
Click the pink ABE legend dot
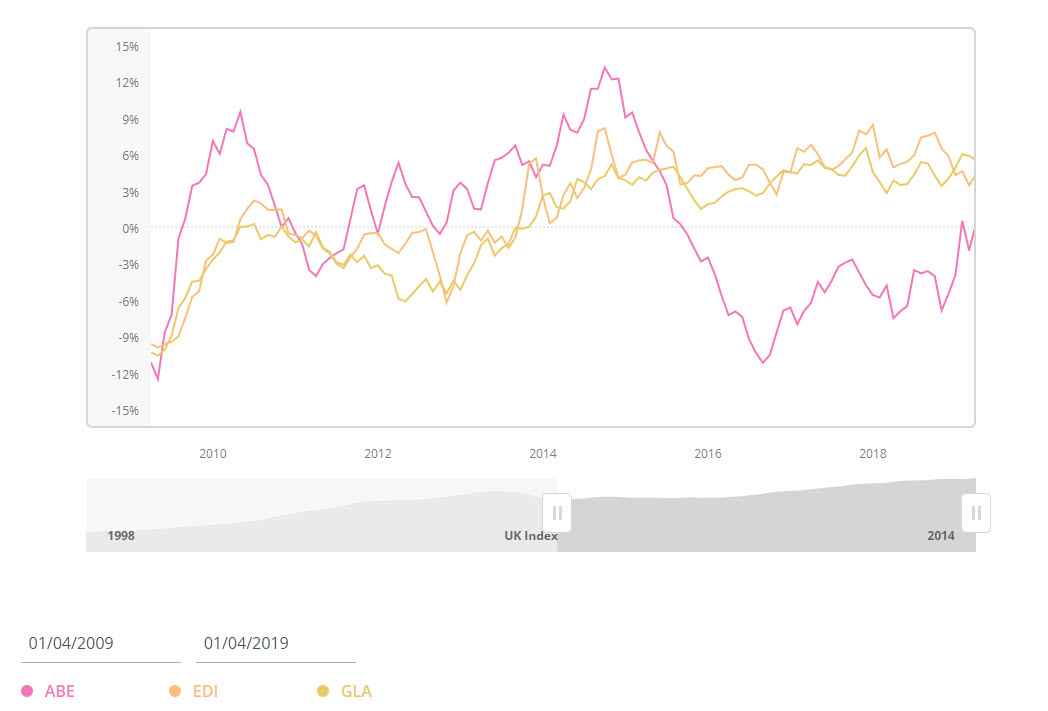tap(25, 691)
